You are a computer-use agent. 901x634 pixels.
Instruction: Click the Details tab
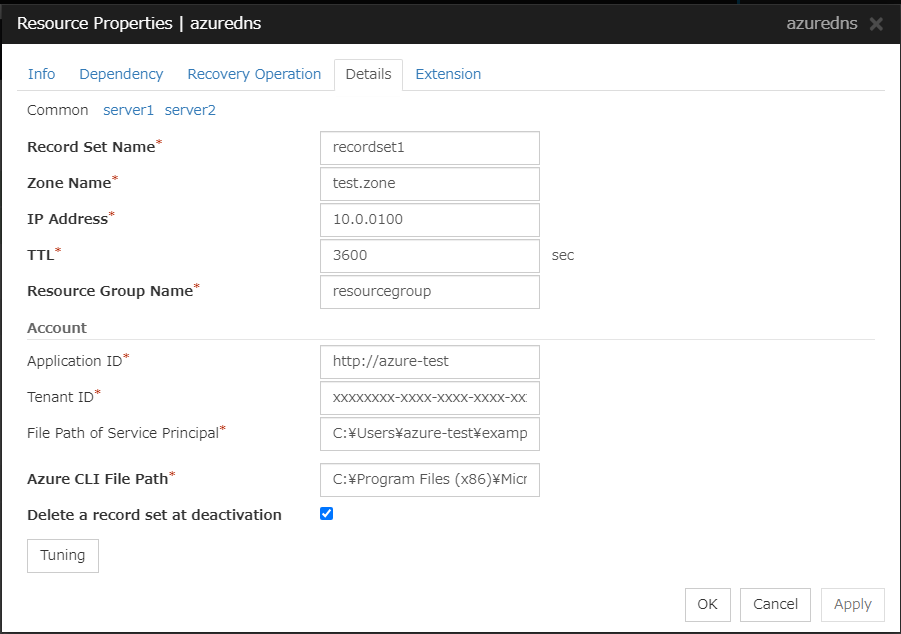[368, 74]
